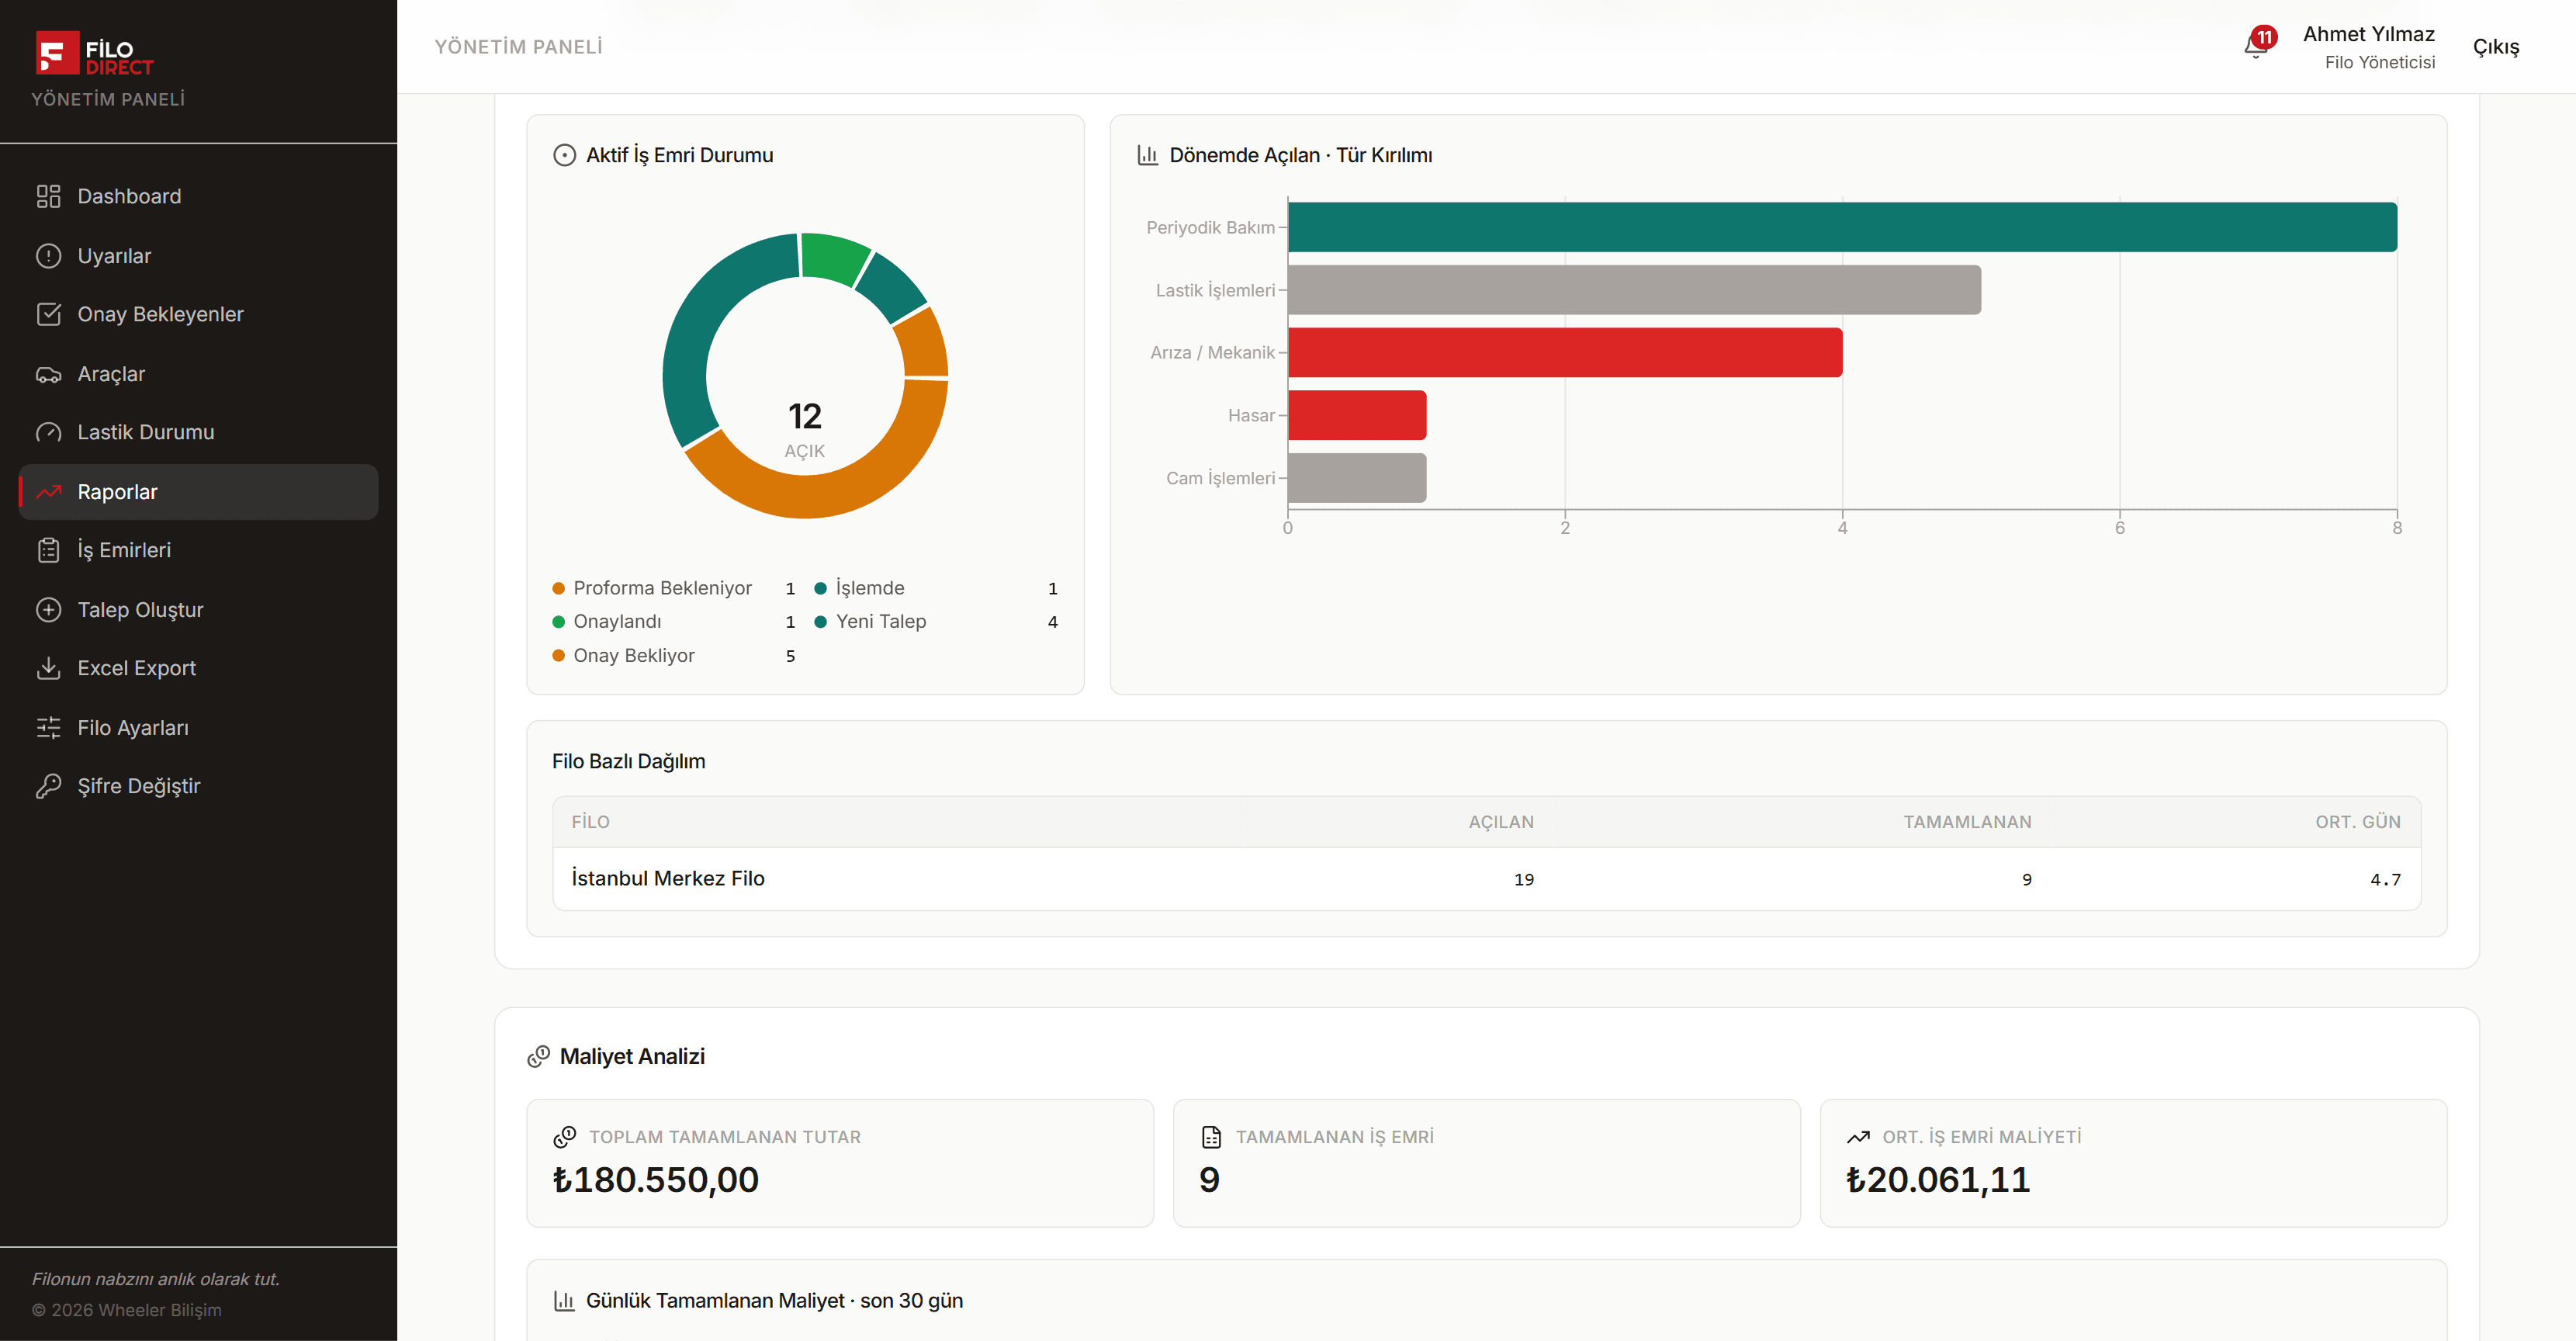
Task: Click the Filo Bazlı Dağılım heading
Action: [628, 761]
